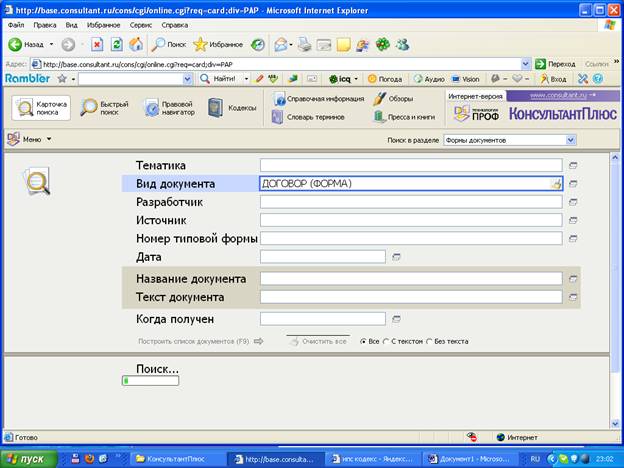The image size is (624, 468).
Task: Select the Без текста radio option
Action: click(429, 342)
